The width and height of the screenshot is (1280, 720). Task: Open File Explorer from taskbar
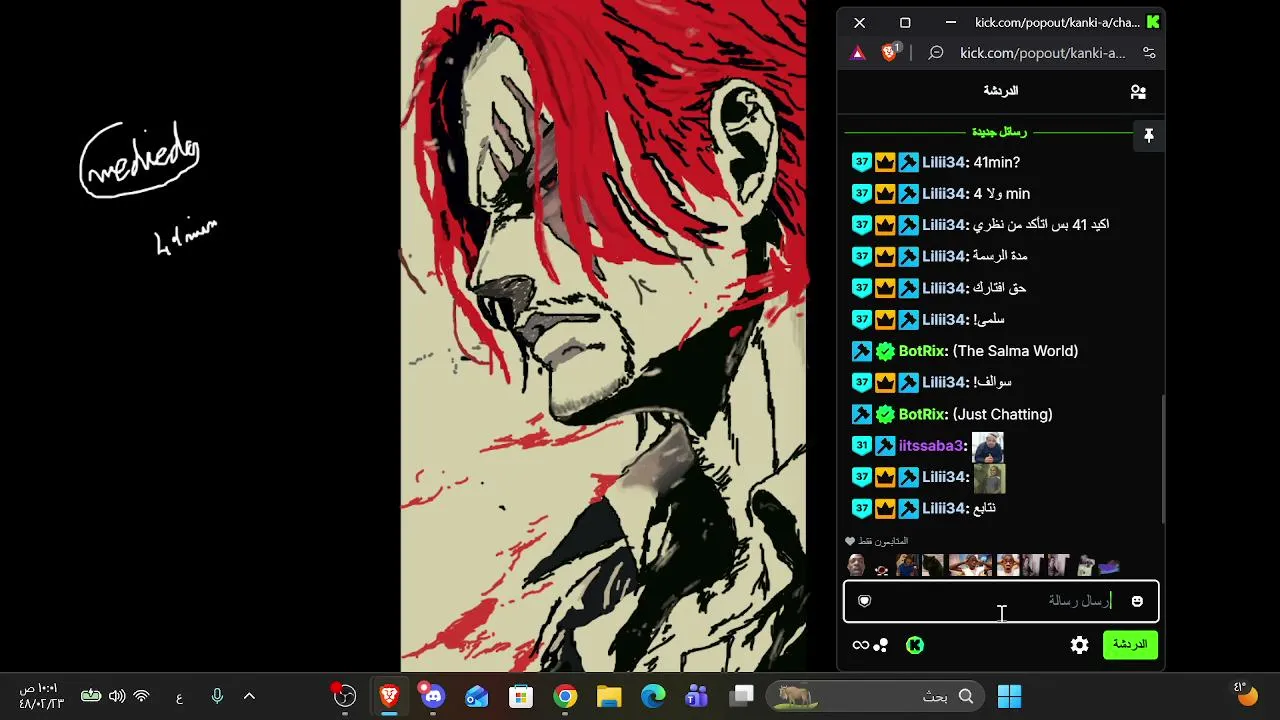point(609,696)
